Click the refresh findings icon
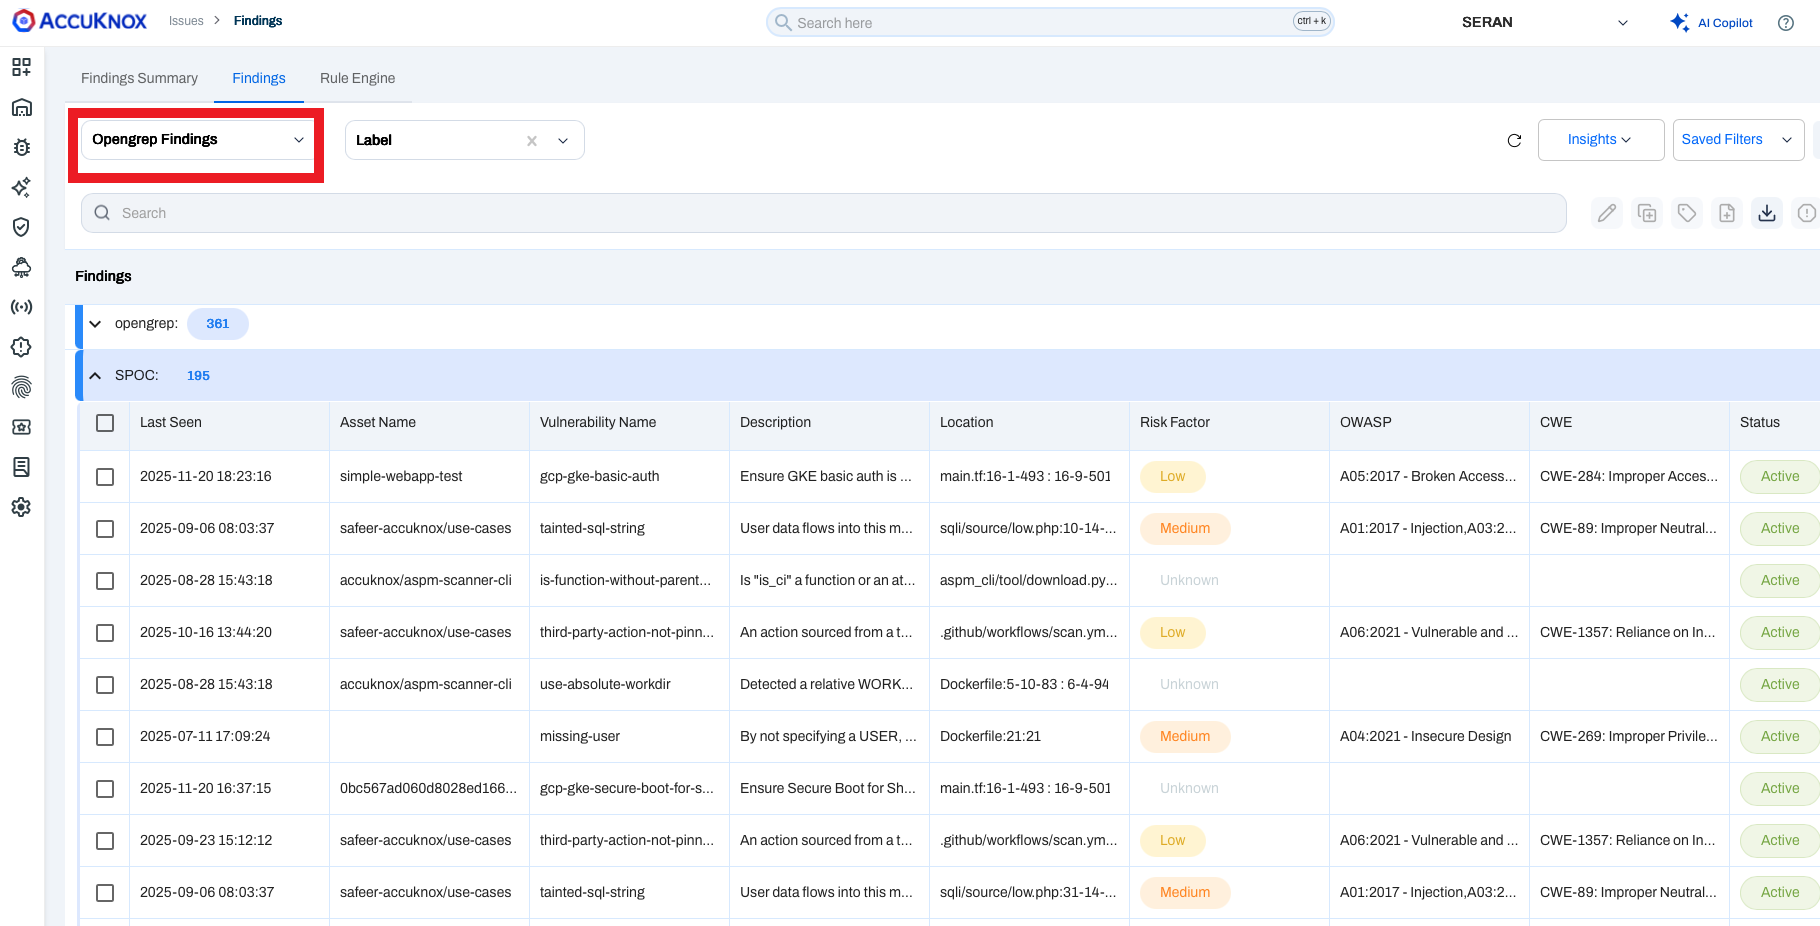The width and height of the screenshot is (1820, 926). (x=1514, y=140)
